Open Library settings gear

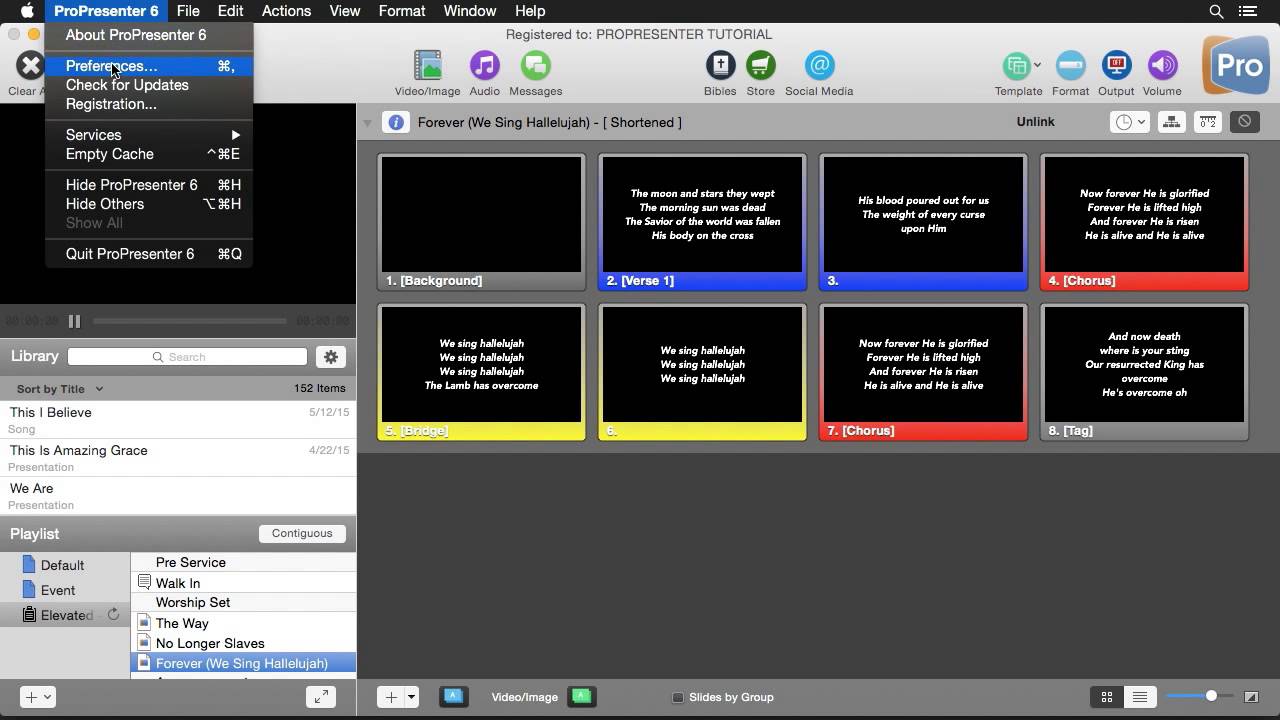pyautogui.click(x=331, y=357)
